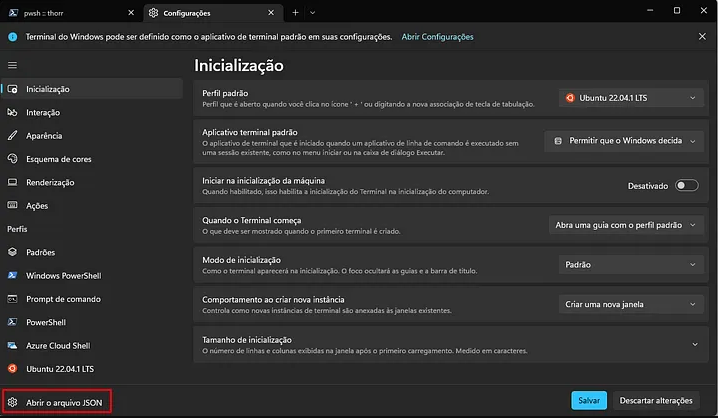Viewport: 718px width, 418px height.
Task: Click the Ações keyboard icon
Action: coord(12,205)
